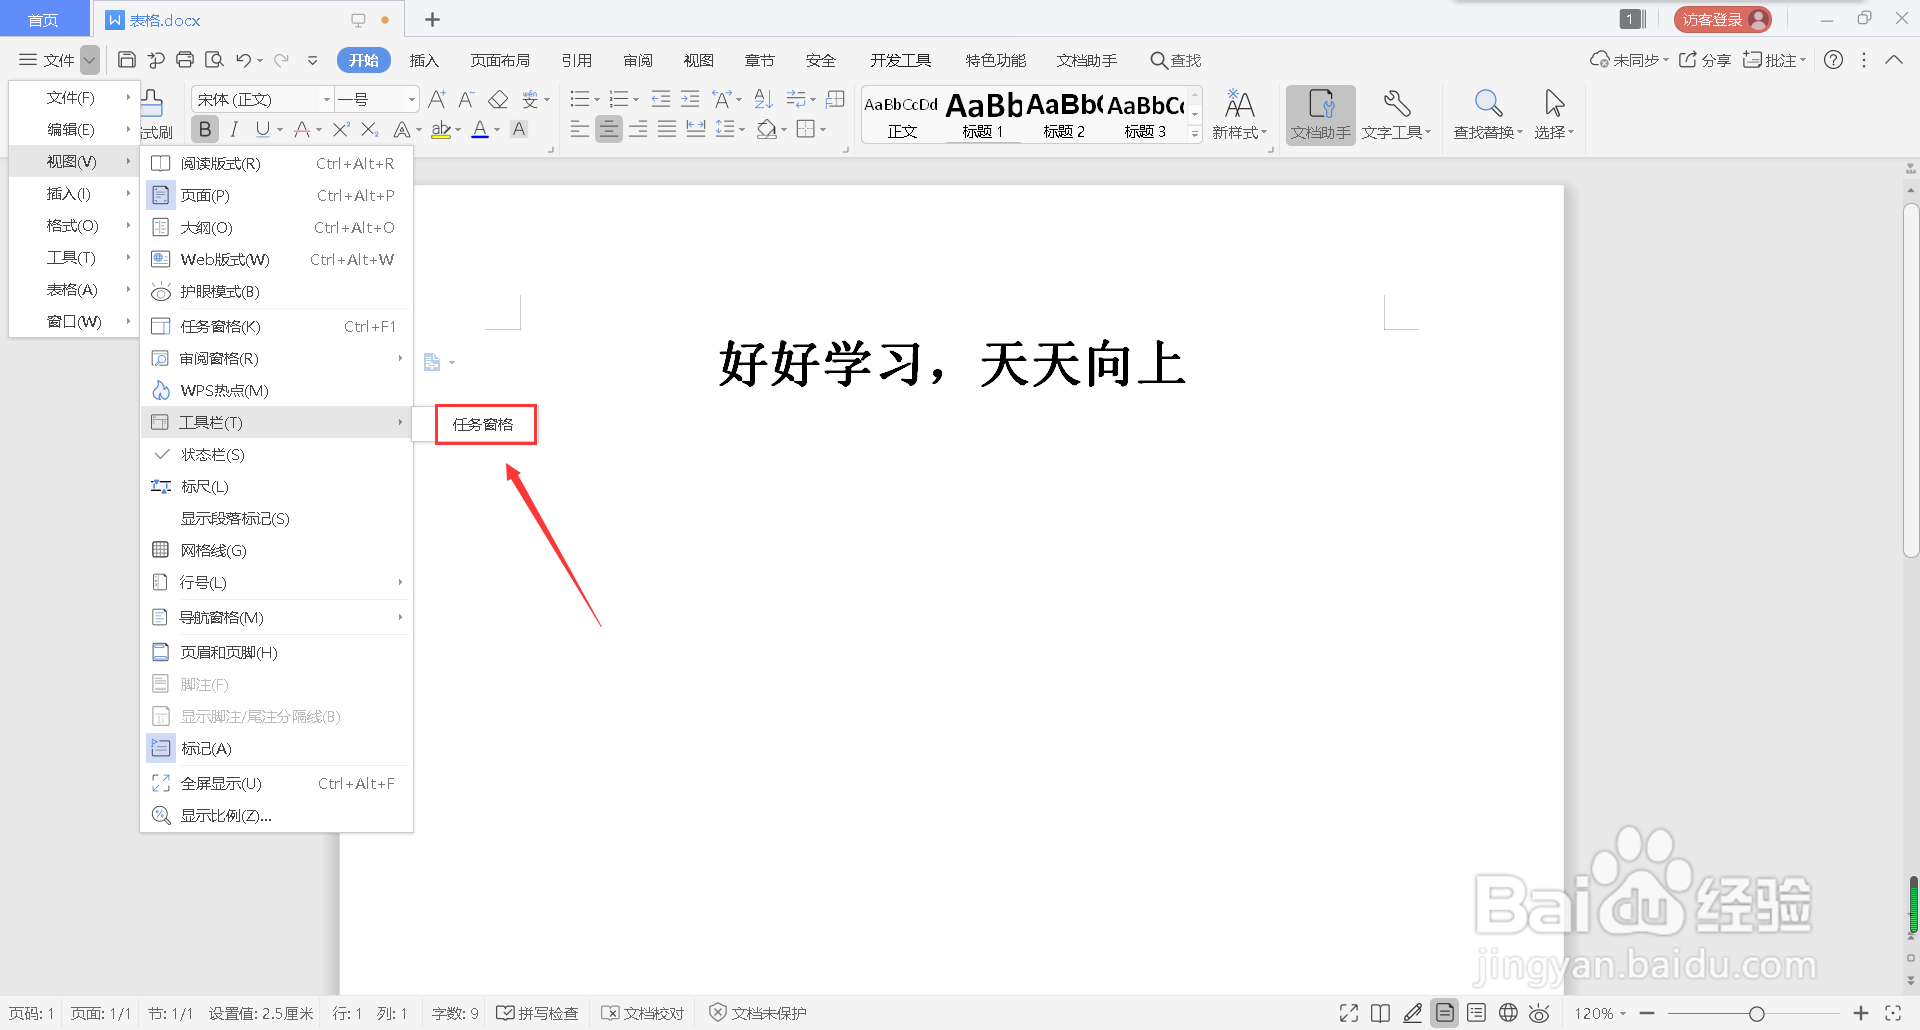Select the ink/pen annotation icon in status bar
Screen dimensions: 1920x1030
tap(1413, 1013)
